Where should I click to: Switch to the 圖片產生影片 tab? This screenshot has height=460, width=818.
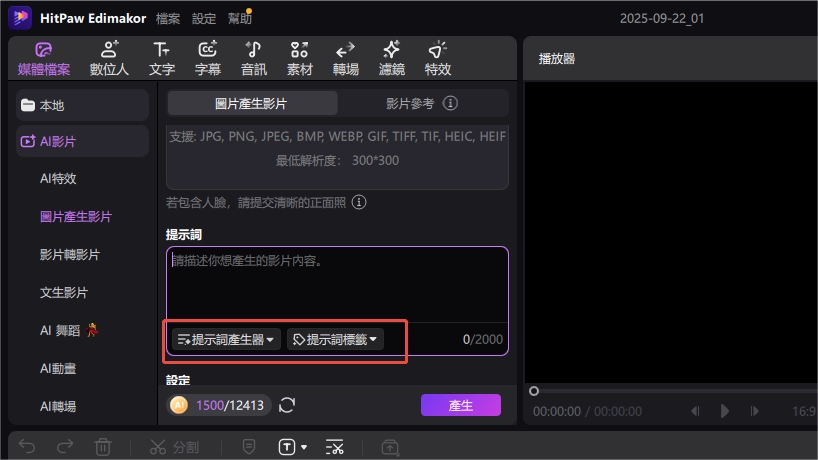[x=252, y=103]
